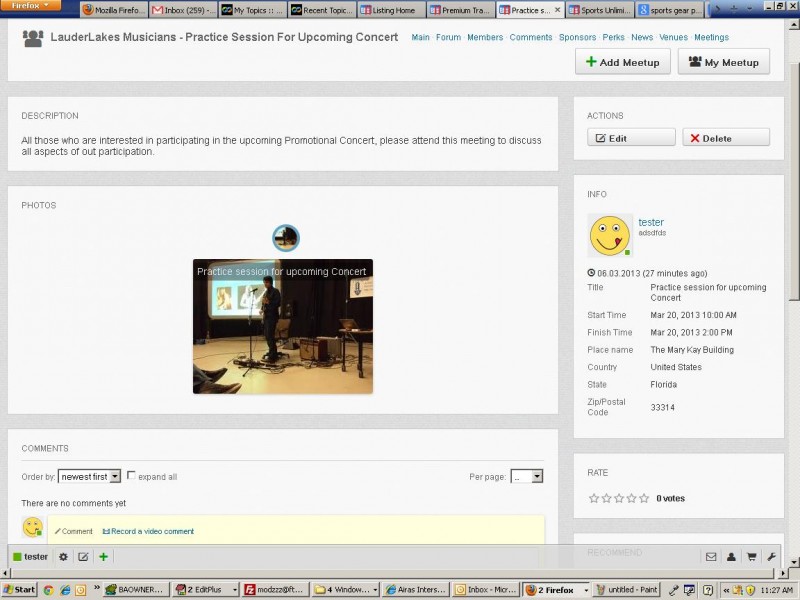Toggle the expand all checkbox
Viewport: 800px width, 600px height.
(131, 476)
